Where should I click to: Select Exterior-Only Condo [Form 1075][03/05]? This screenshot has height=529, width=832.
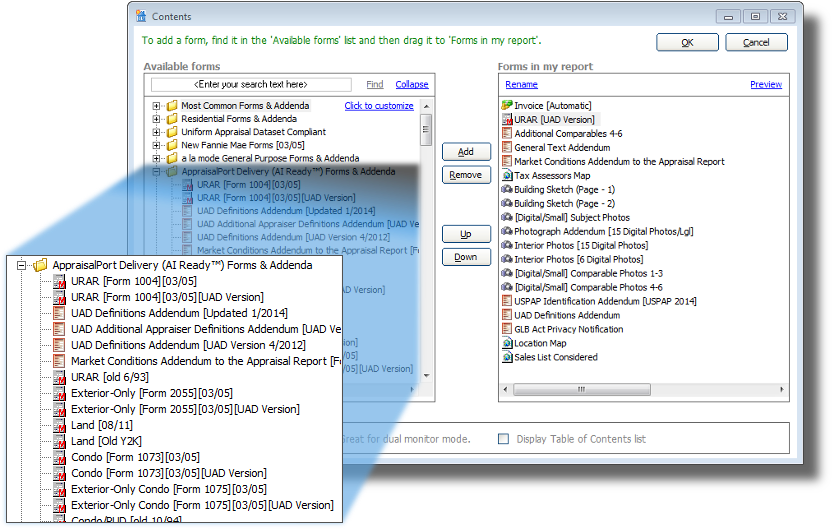point(169,489)
